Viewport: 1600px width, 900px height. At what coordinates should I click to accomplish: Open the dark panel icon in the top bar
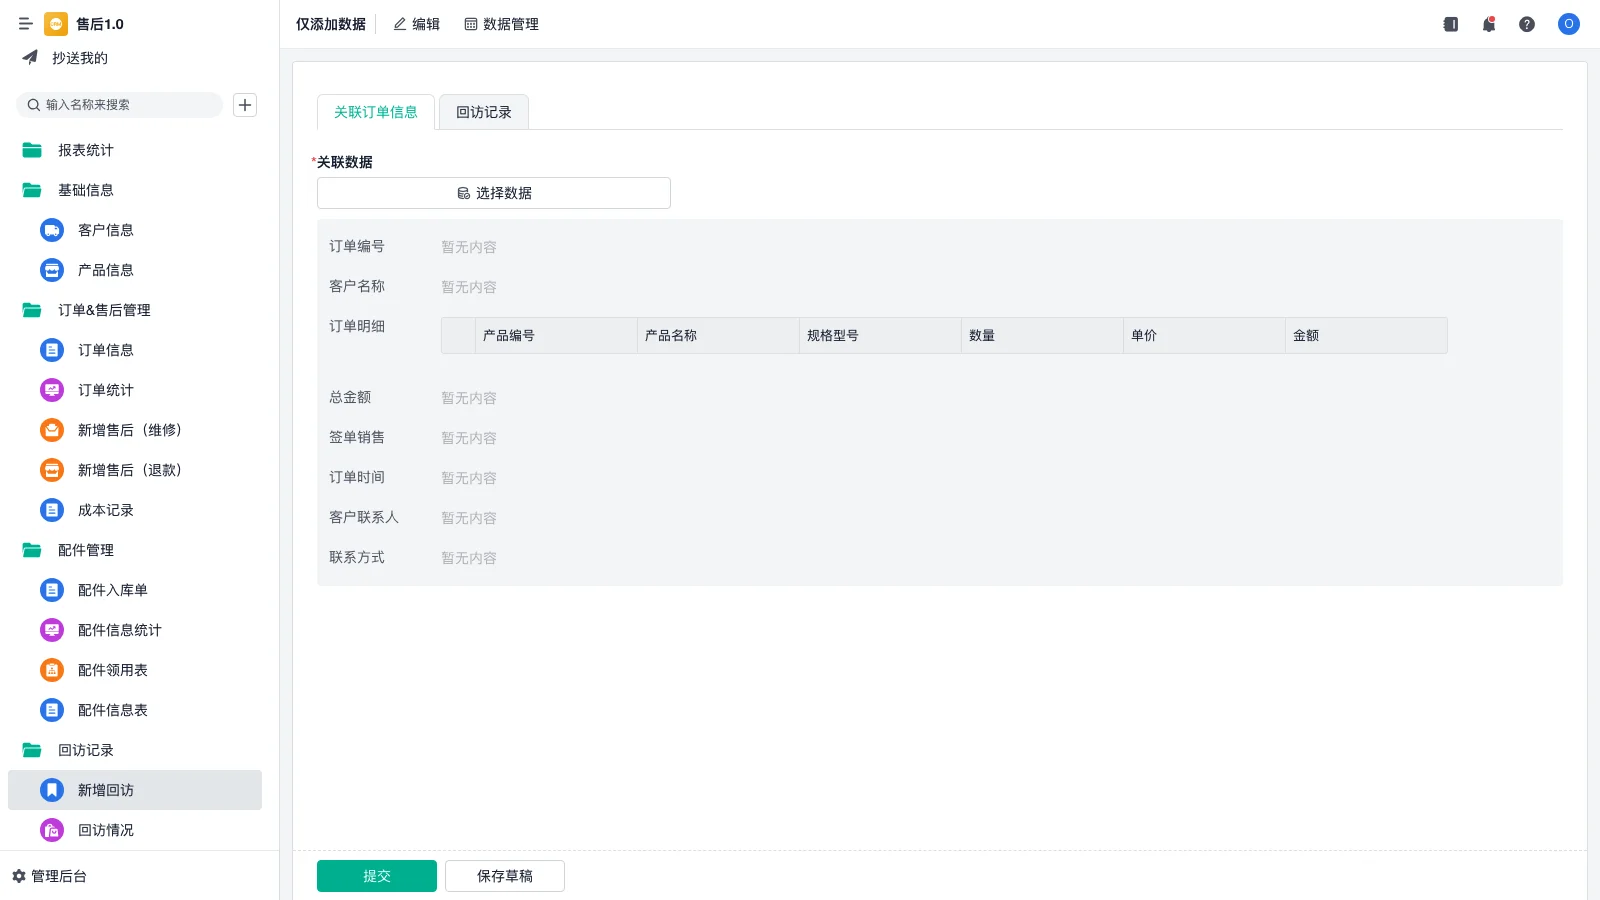click(1451, 24)
